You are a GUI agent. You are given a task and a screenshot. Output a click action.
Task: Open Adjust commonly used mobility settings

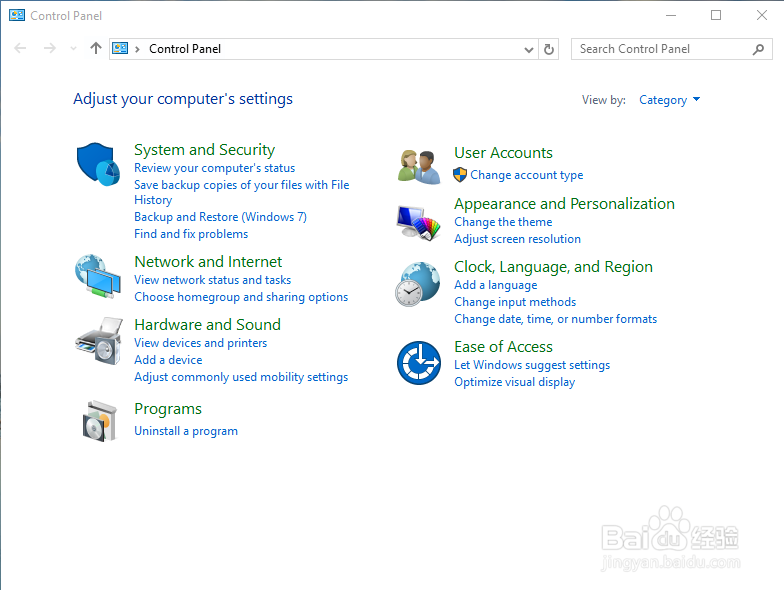point(241,377)
